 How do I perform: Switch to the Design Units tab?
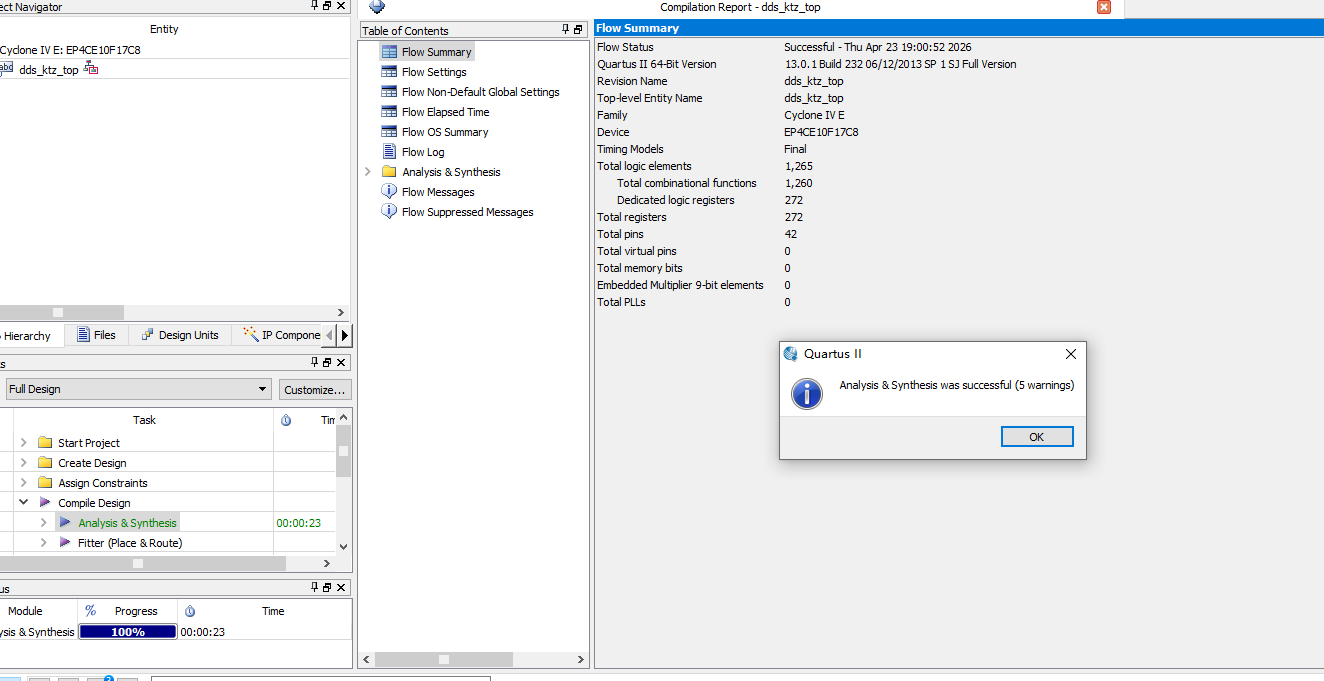coord(180,335)
